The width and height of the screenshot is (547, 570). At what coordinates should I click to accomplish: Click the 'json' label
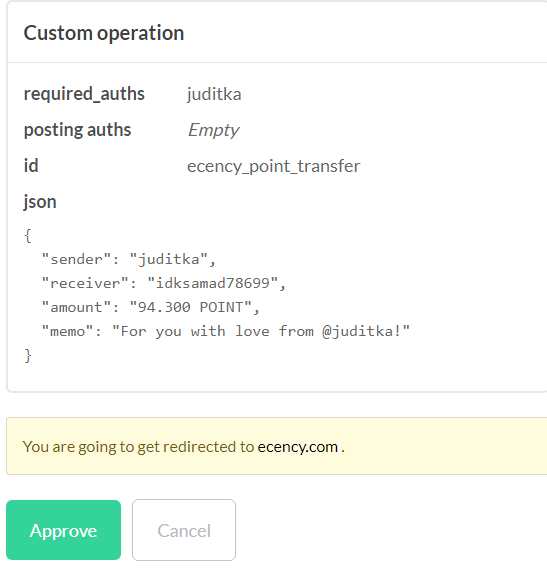click(x=40, y=202)
